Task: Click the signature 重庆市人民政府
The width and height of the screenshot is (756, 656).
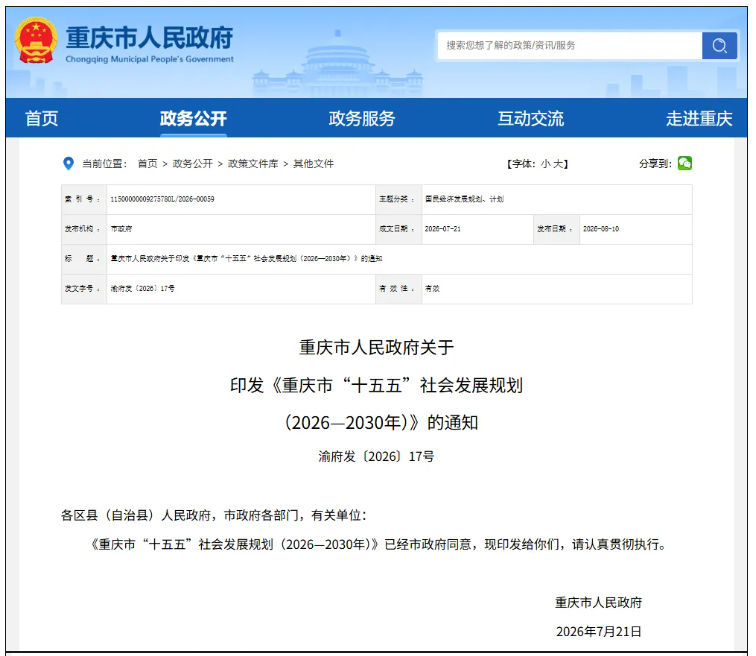Action: tap(598, 602)
